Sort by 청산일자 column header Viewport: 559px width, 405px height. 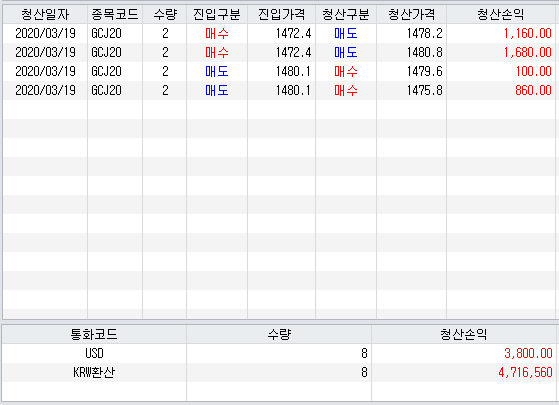(x=45, y=15)
